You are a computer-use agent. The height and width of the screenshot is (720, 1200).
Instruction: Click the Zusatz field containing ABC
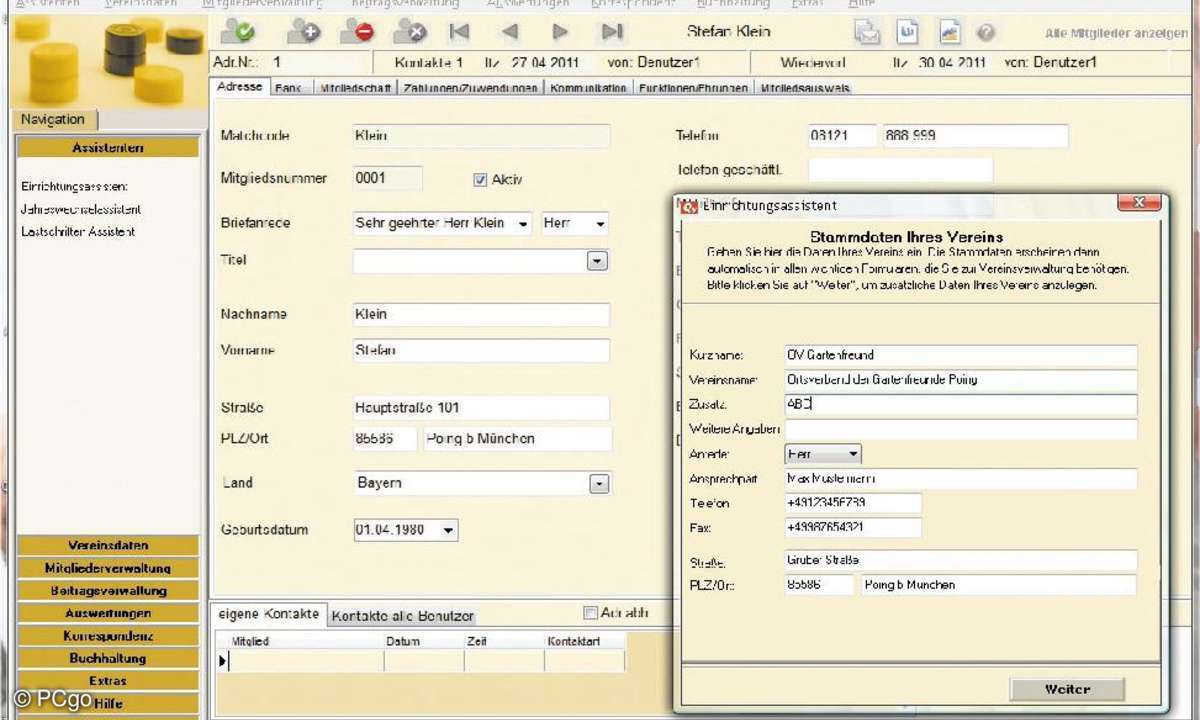[x=961, y=405]
